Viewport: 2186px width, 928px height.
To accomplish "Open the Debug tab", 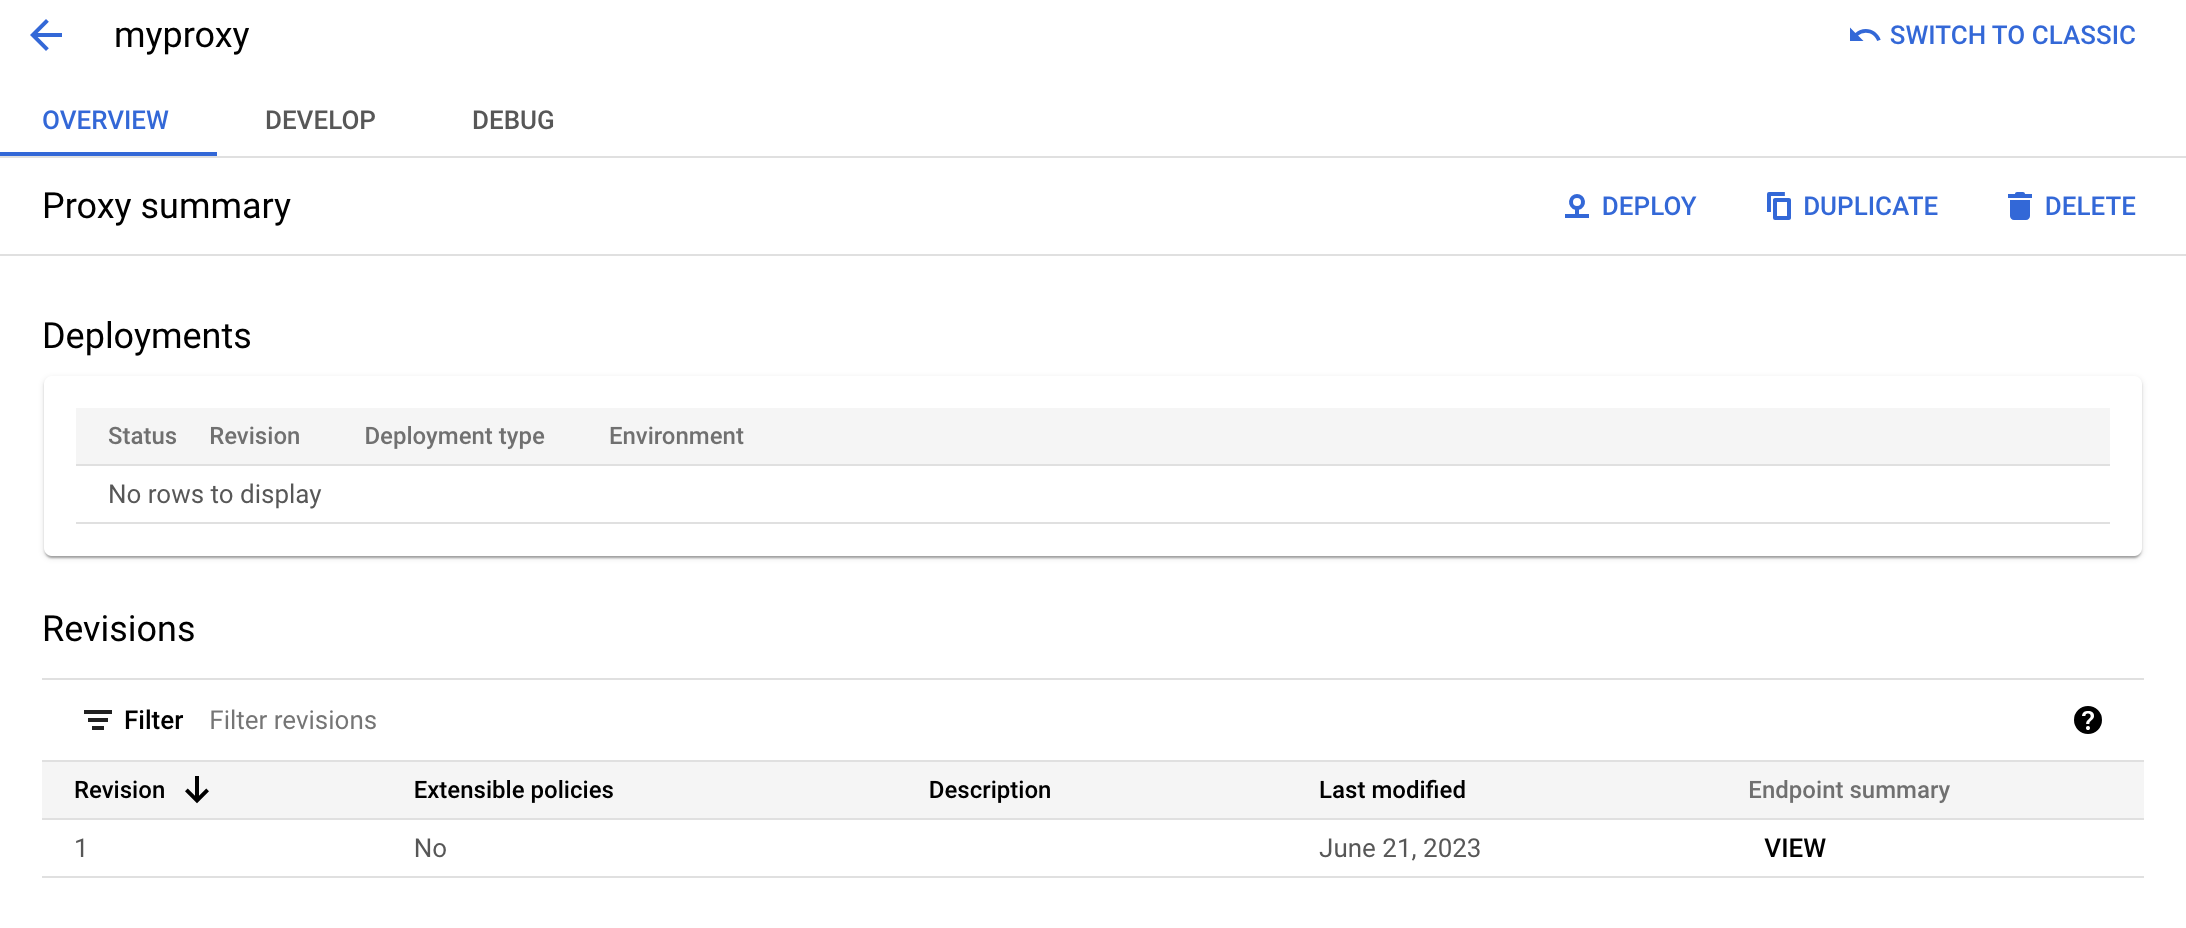I will pyautogui.click(x=513, y=120).
